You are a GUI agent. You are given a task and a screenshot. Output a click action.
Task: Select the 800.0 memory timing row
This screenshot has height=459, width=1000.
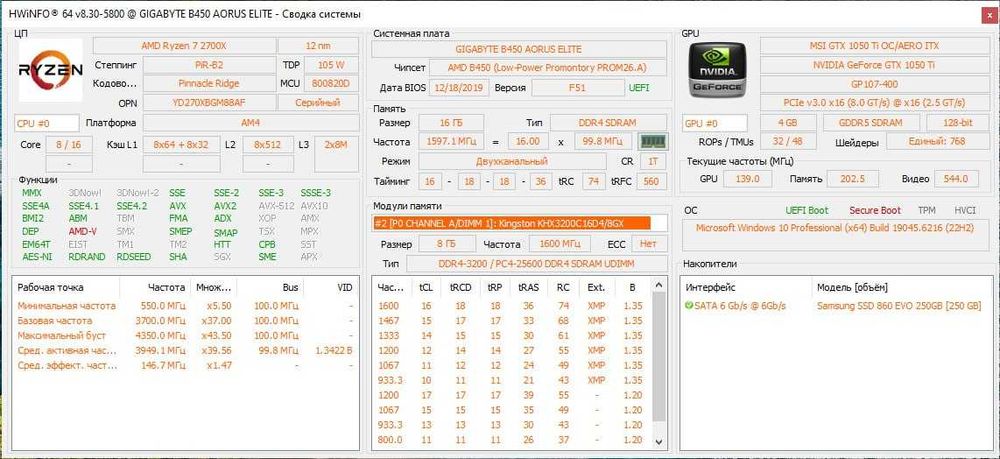tap(513, 440)
